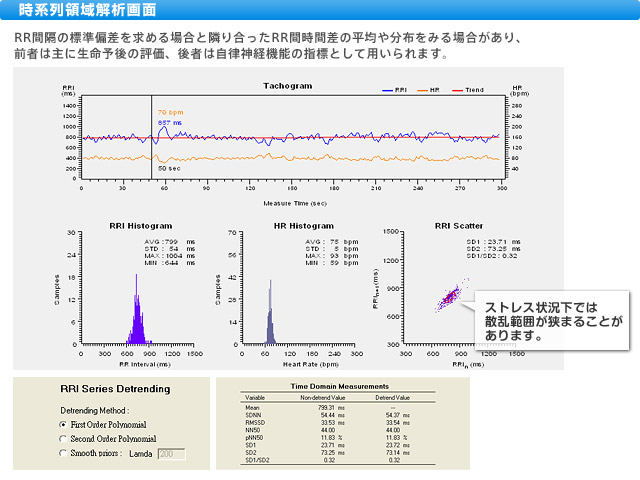
Task: Click the NN50 row label
Action: pyautogui.click(x=253, y=430)
